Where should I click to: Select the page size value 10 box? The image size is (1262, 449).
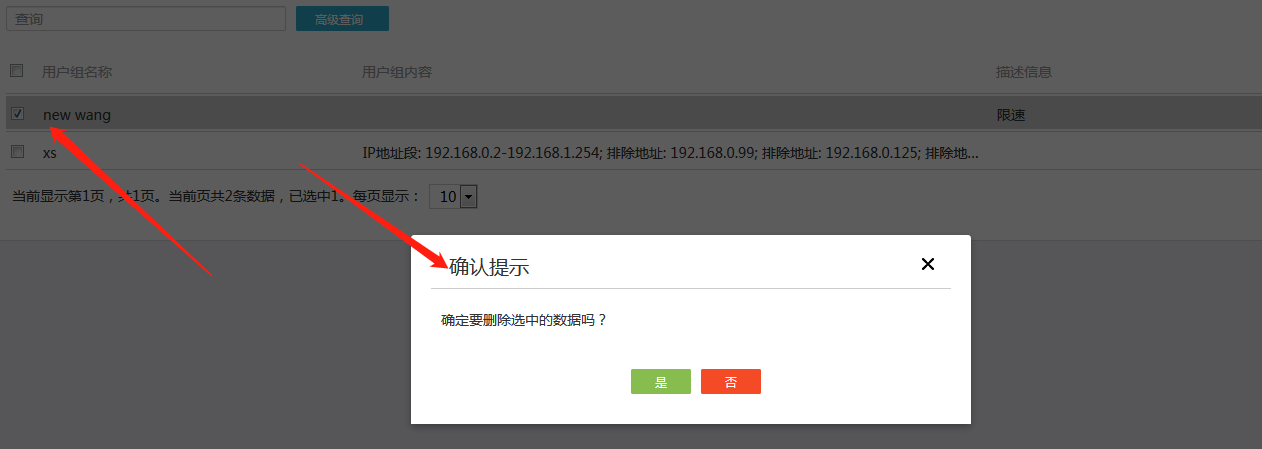pyautogui.click(x=453, y=197)
